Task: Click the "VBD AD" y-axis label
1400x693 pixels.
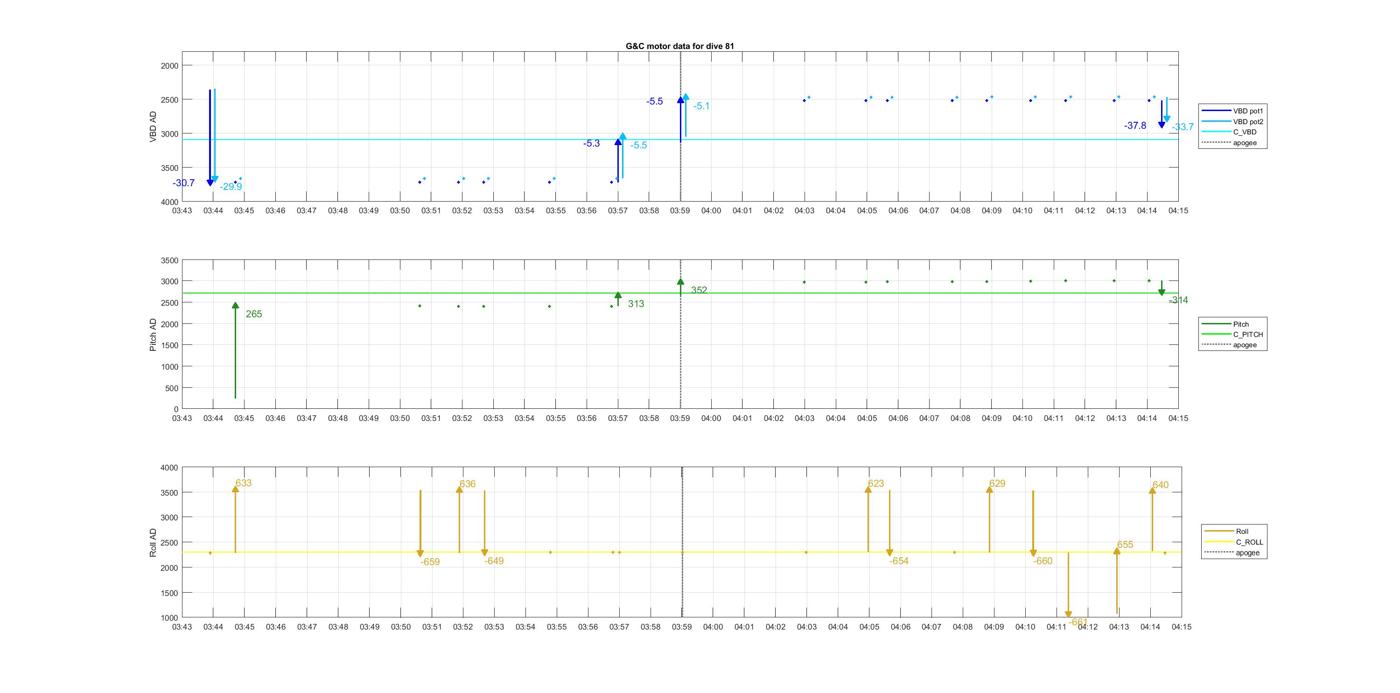Action: click(x=153, y=128)
